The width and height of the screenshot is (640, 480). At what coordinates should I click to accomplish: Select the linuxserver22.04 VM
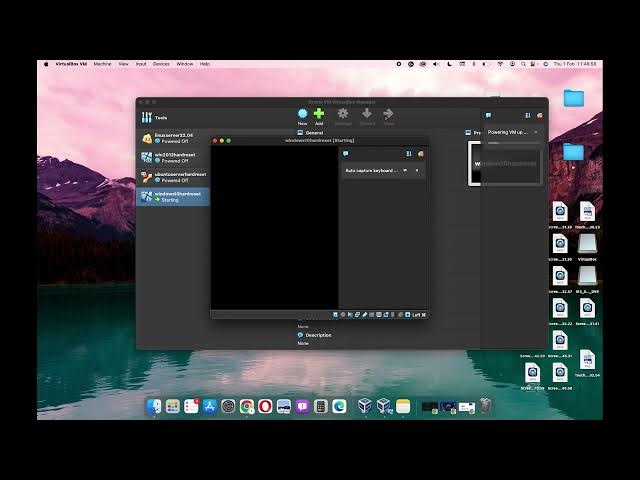pyautogui.click(x=173, y=138)
